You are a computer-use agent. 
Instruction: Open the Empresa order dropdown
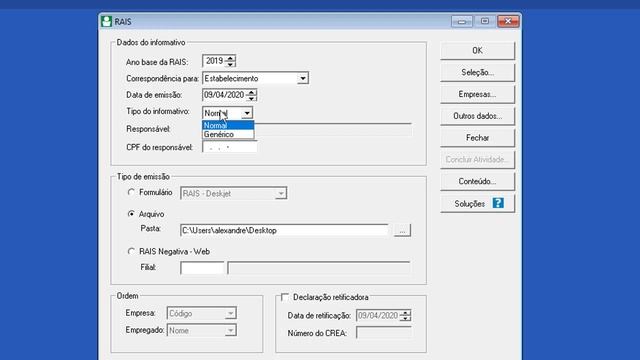pos(230,313)
